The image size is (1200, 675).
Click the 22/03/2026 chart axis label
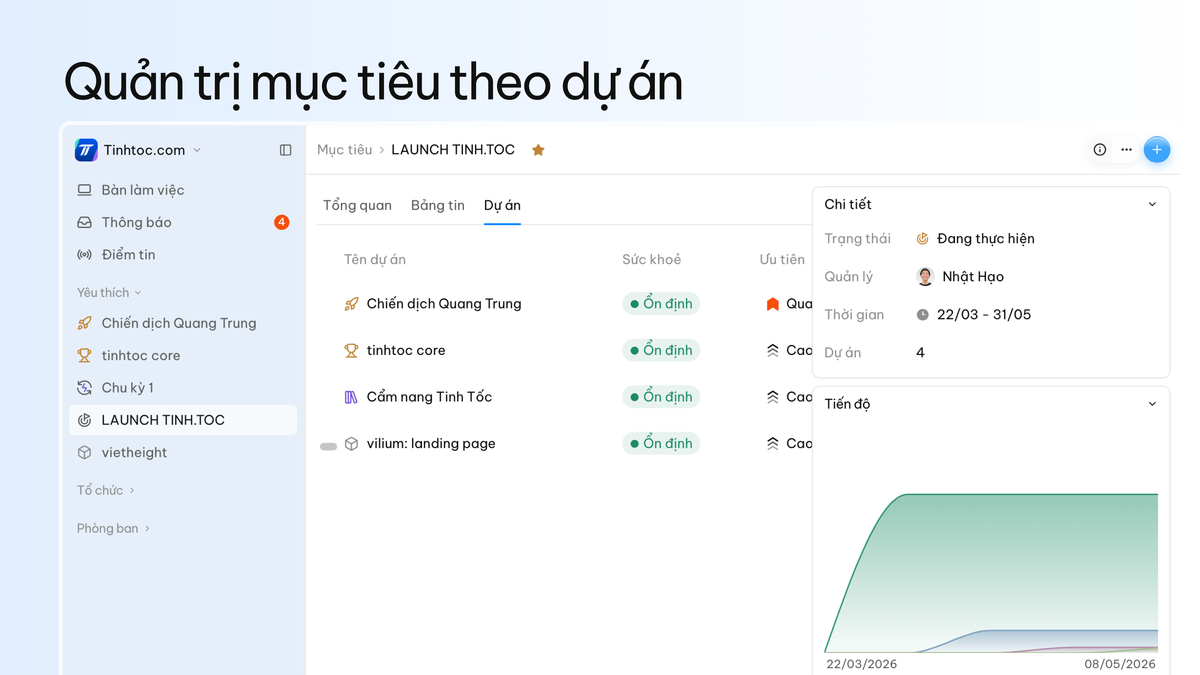point(862,664)
